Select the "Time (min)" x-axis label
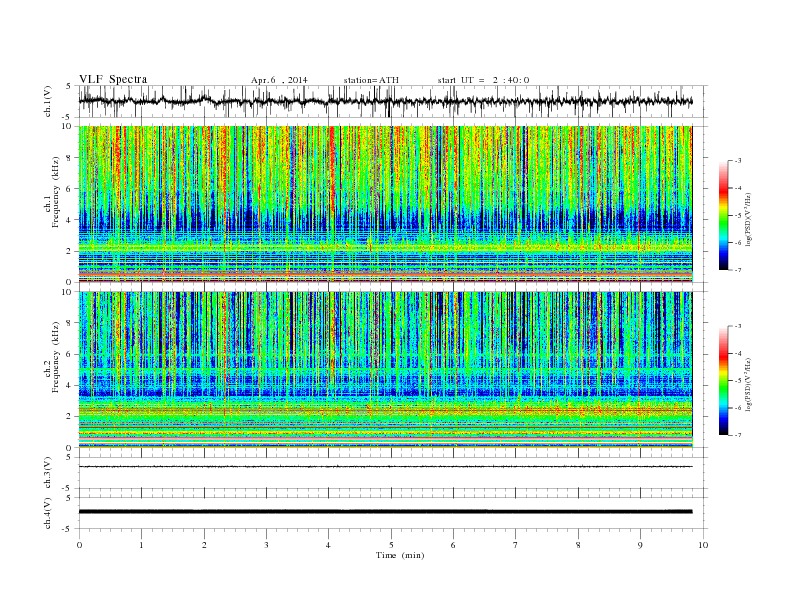The height and width of the screenshot is (612, 792). 400,555
